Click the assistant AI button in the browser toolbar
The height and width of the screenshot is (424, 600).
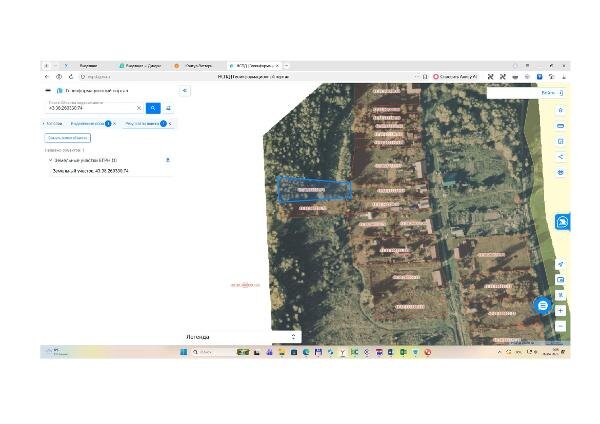(x=455, y=77)
